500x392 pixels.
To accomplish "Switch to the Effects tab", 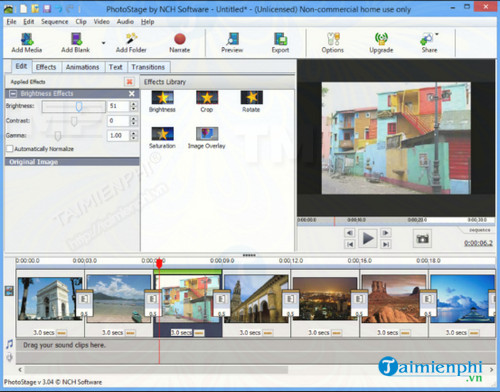I will (x=46, y=67).
